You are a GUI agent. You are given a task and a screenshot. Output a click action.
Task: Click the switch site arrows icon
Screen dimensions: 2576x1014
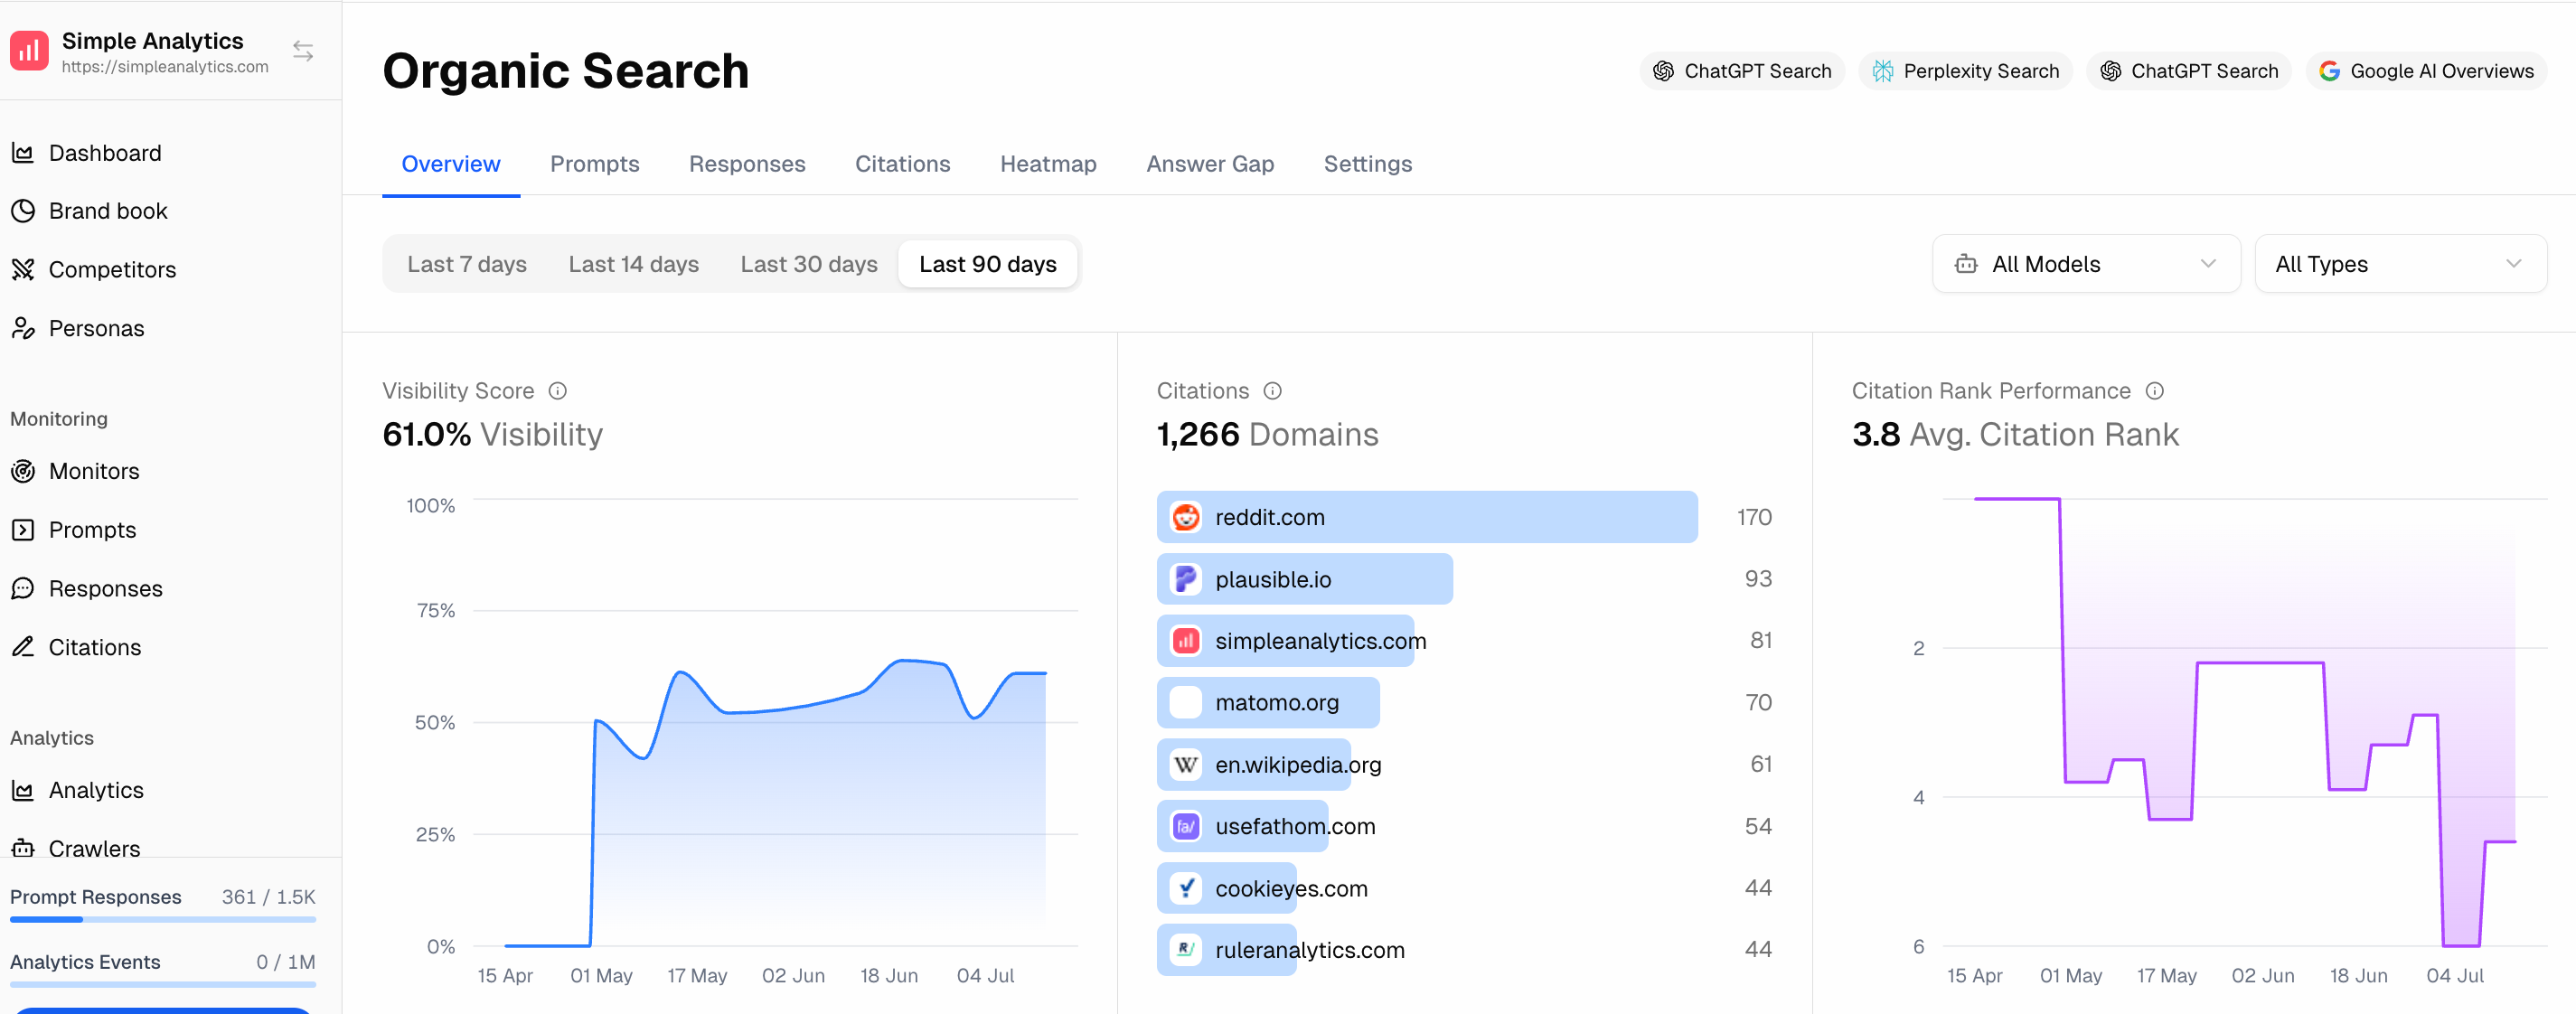(303, 51)
